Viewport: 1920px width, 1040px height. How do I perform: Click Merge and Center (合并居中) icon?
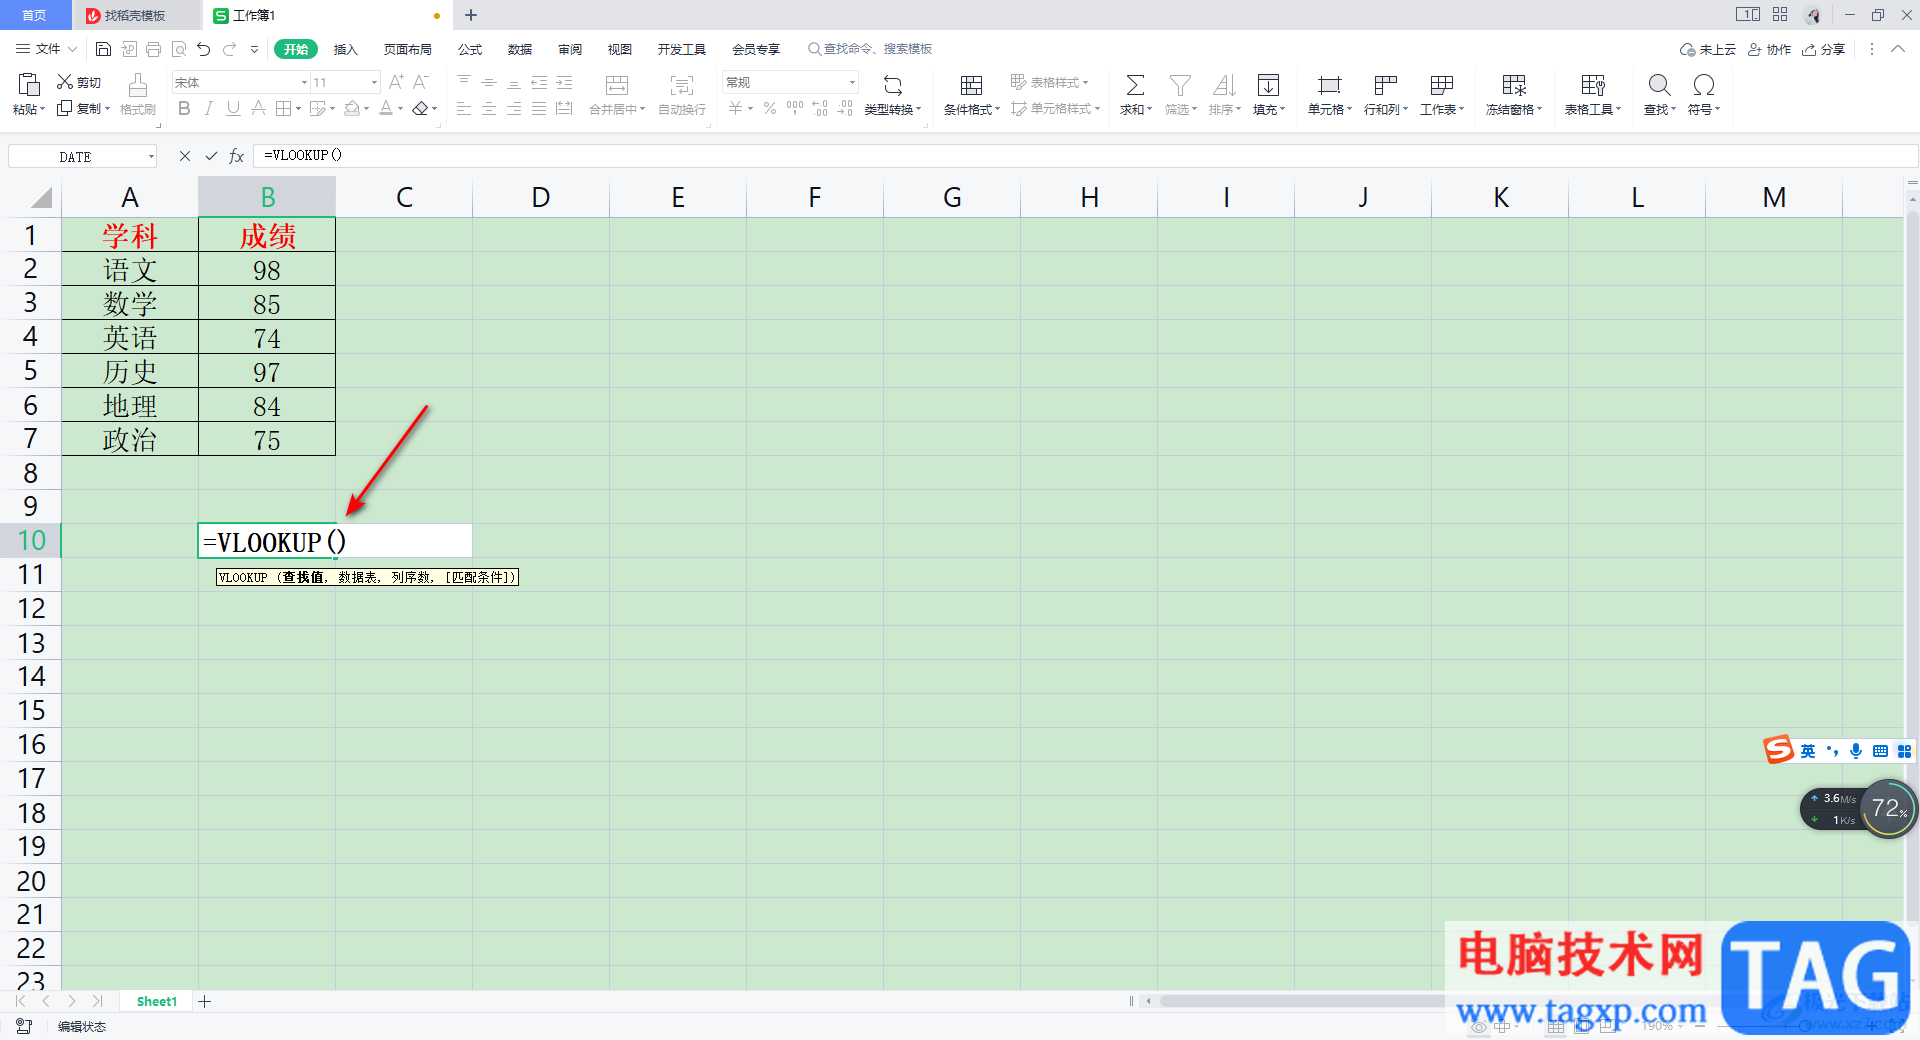click(x=617, y=85)
